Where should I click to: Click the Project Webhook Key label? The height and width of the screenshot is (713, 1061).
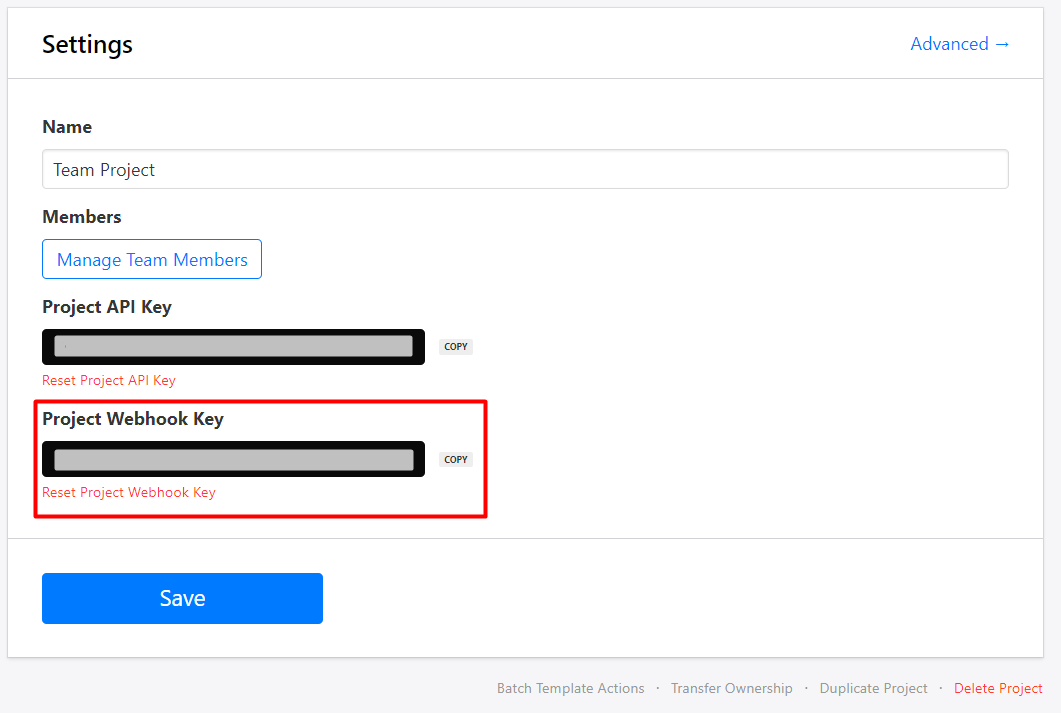(133, 419)
